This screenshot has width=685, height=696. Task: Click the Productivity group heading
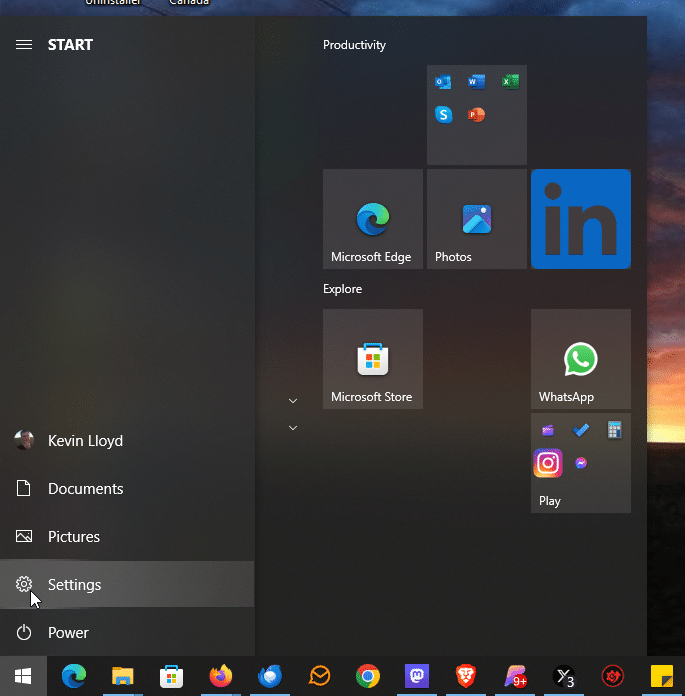click(x=354, y=45)
